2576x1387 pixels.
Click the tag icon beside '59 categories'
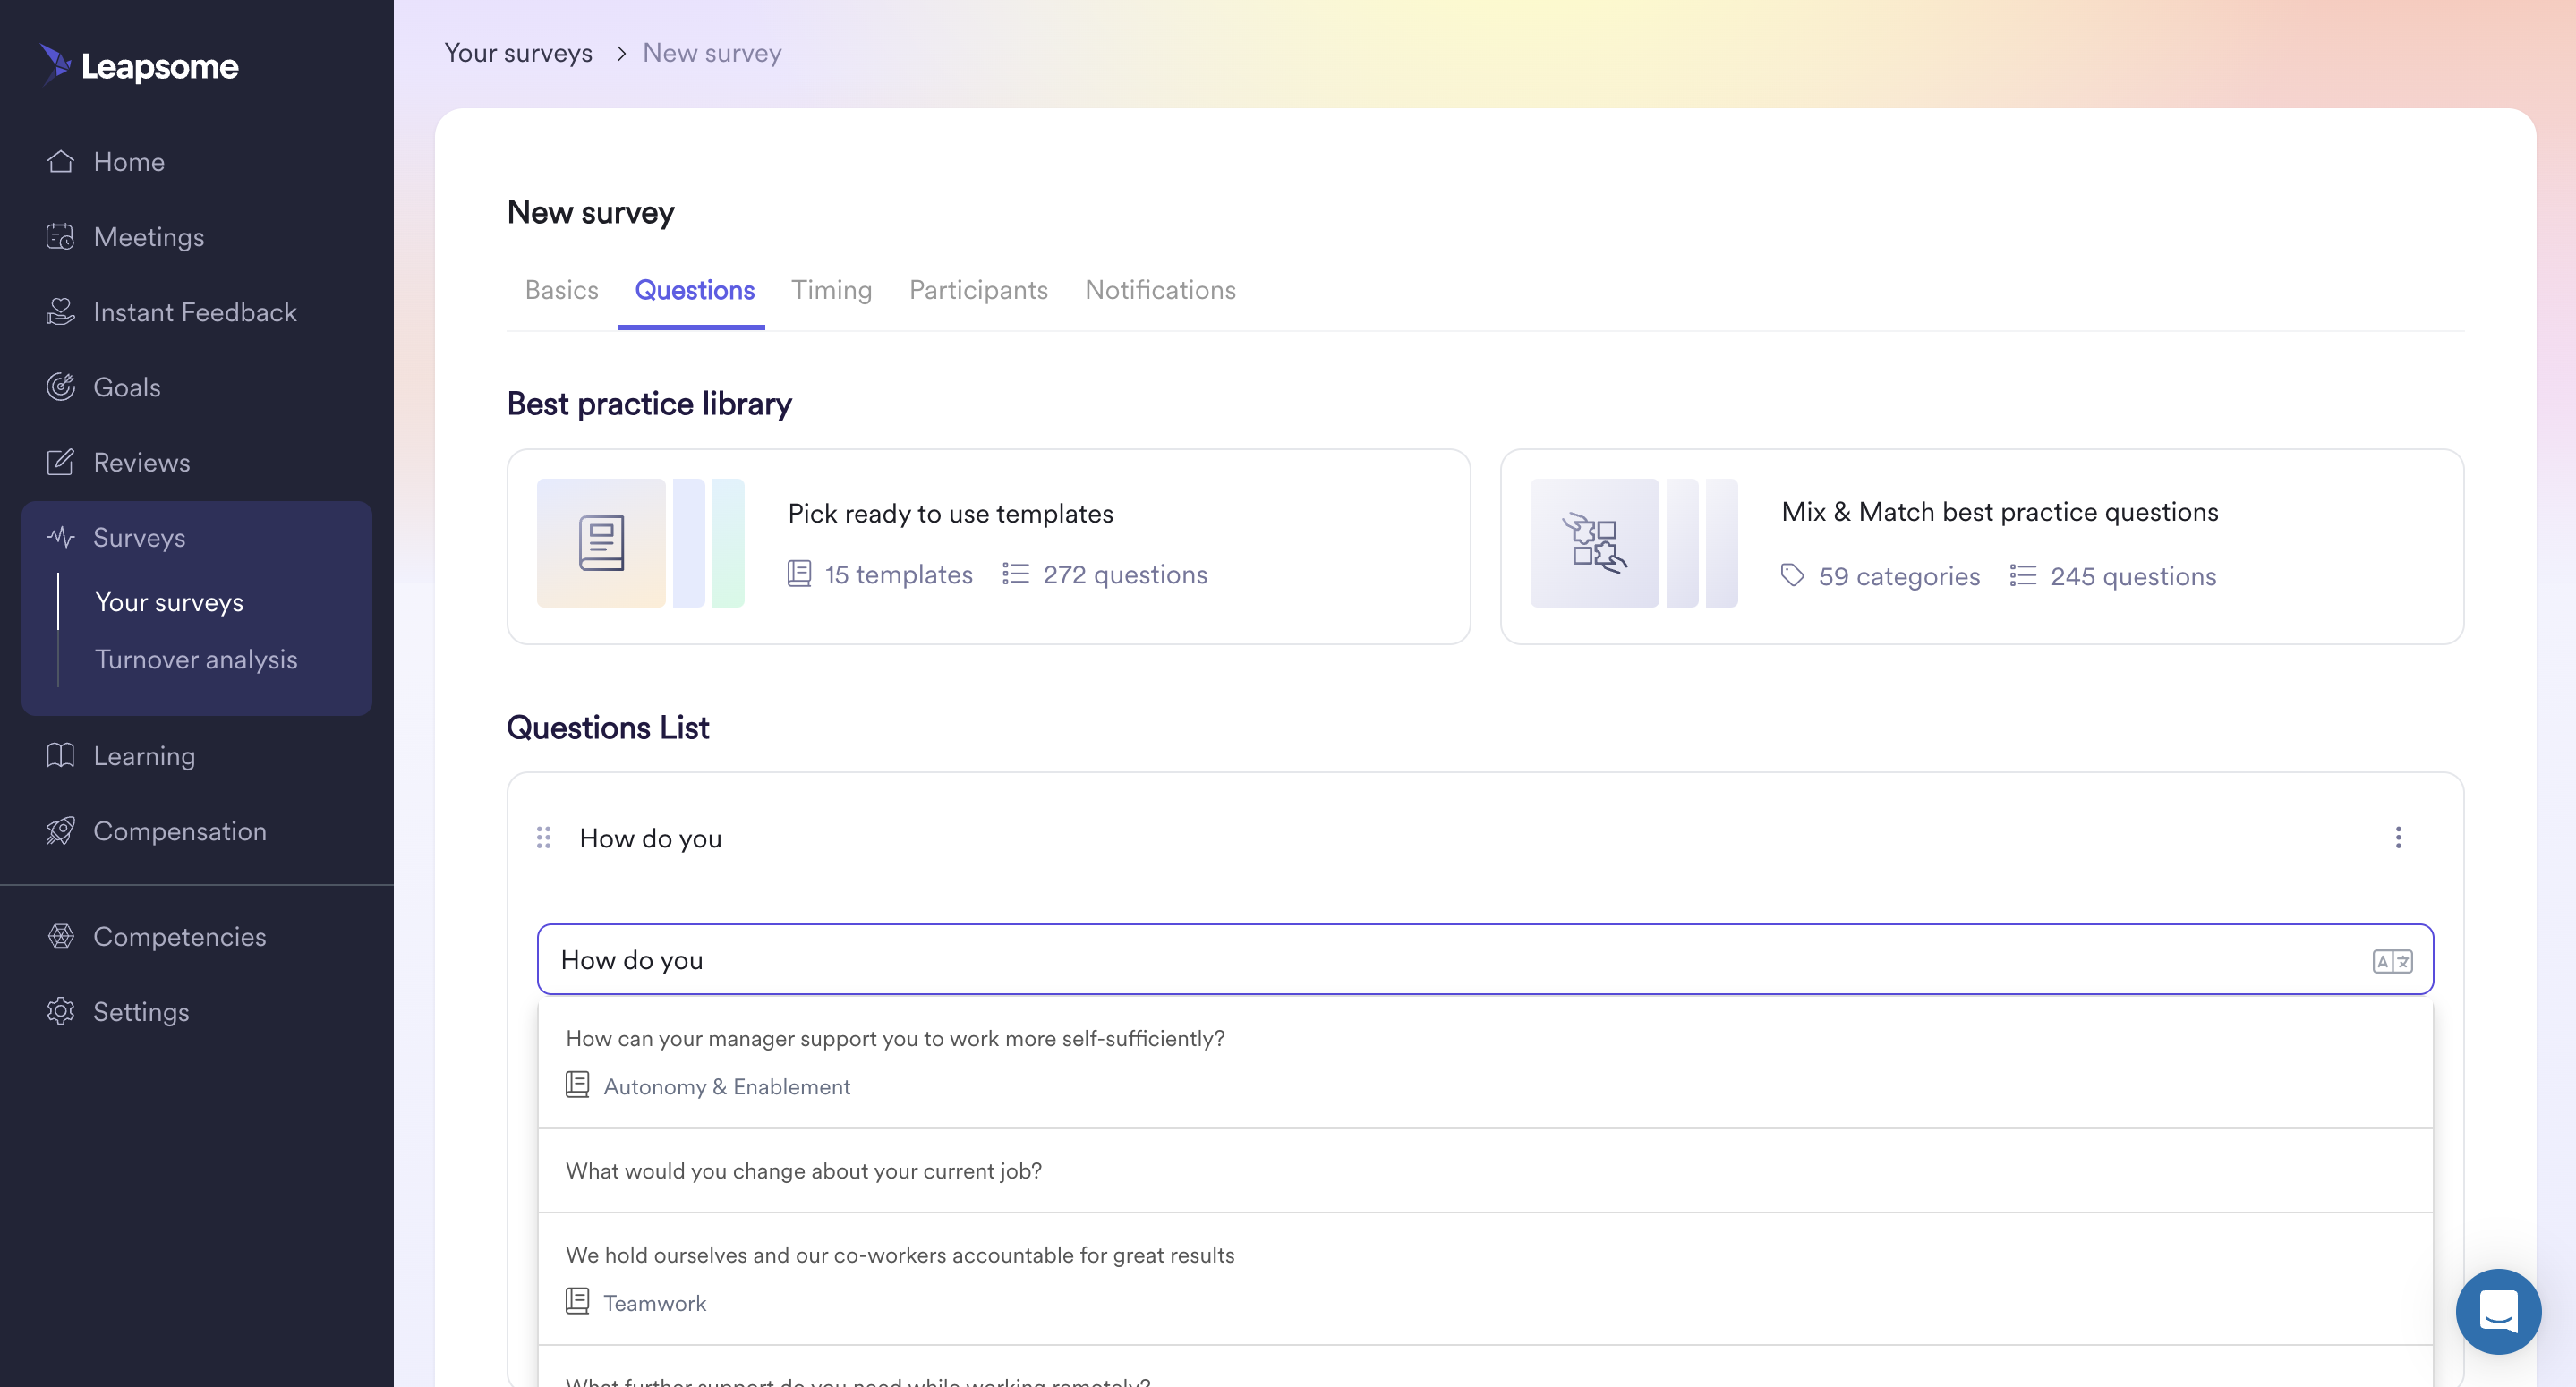pos(1792,575)
